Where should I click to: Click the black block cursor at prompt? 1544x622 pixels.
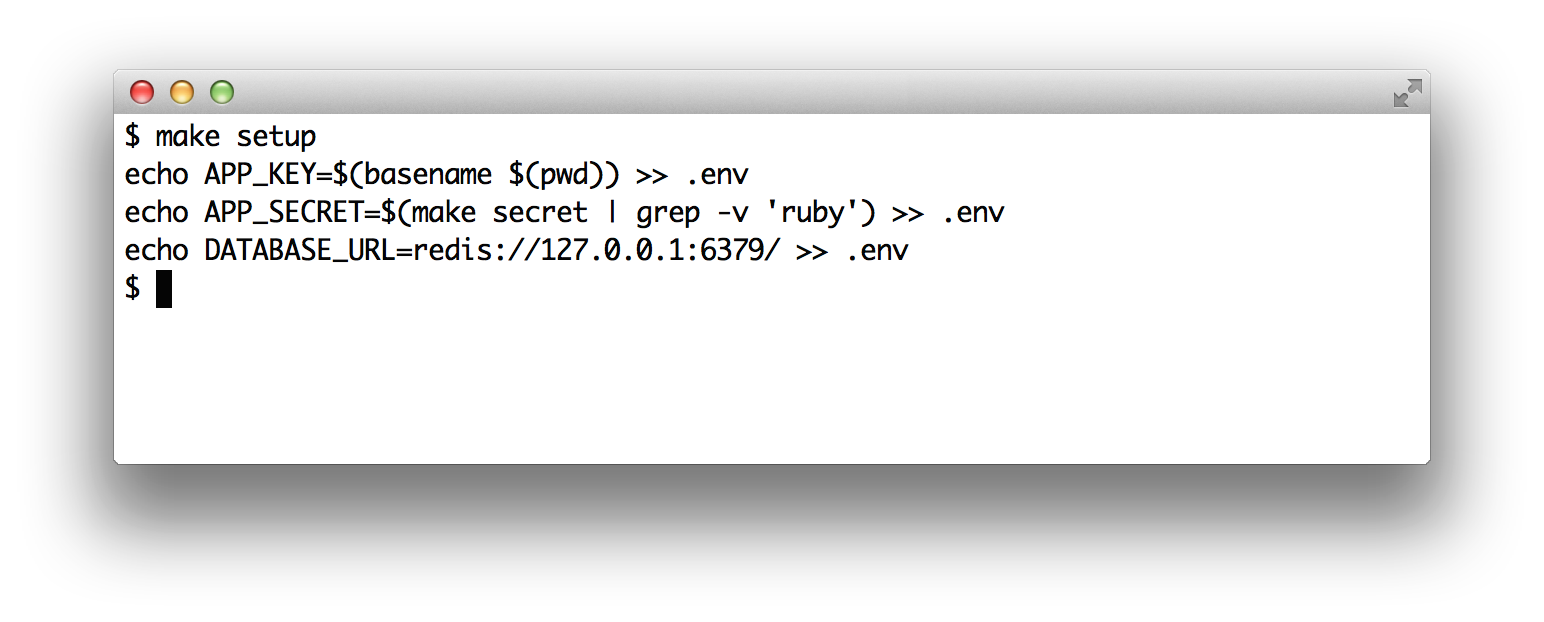[x=164, y=289]
